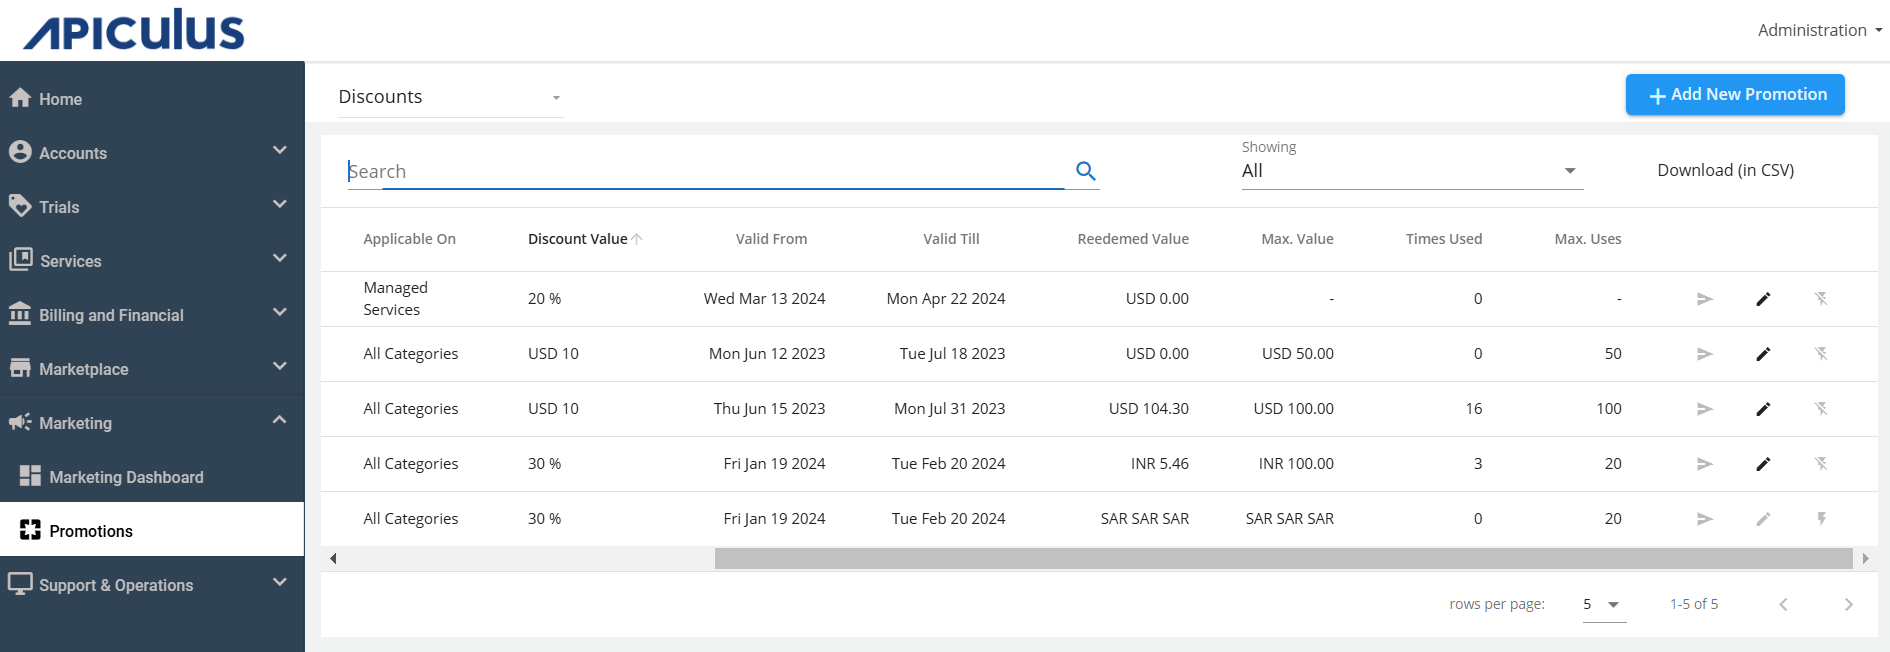Edit the INR 5.46 redeemed promotion
The height and width of the screenshot is (652, 1890).
pos(1764,464)
